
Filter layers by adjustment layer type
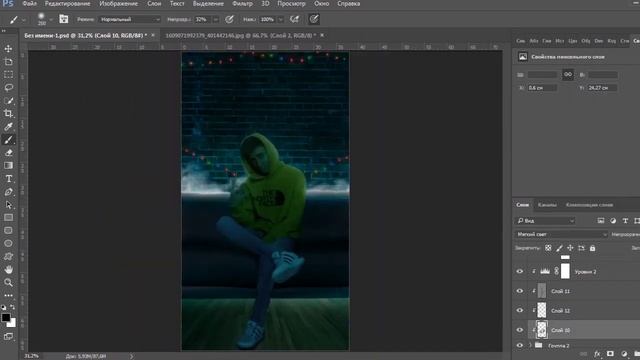point(613,221)
